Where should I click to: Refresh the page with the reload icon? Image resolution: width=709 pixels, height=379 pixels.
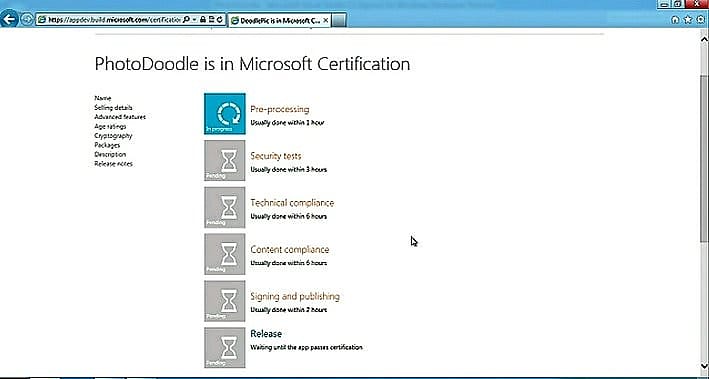pos(220,19)
